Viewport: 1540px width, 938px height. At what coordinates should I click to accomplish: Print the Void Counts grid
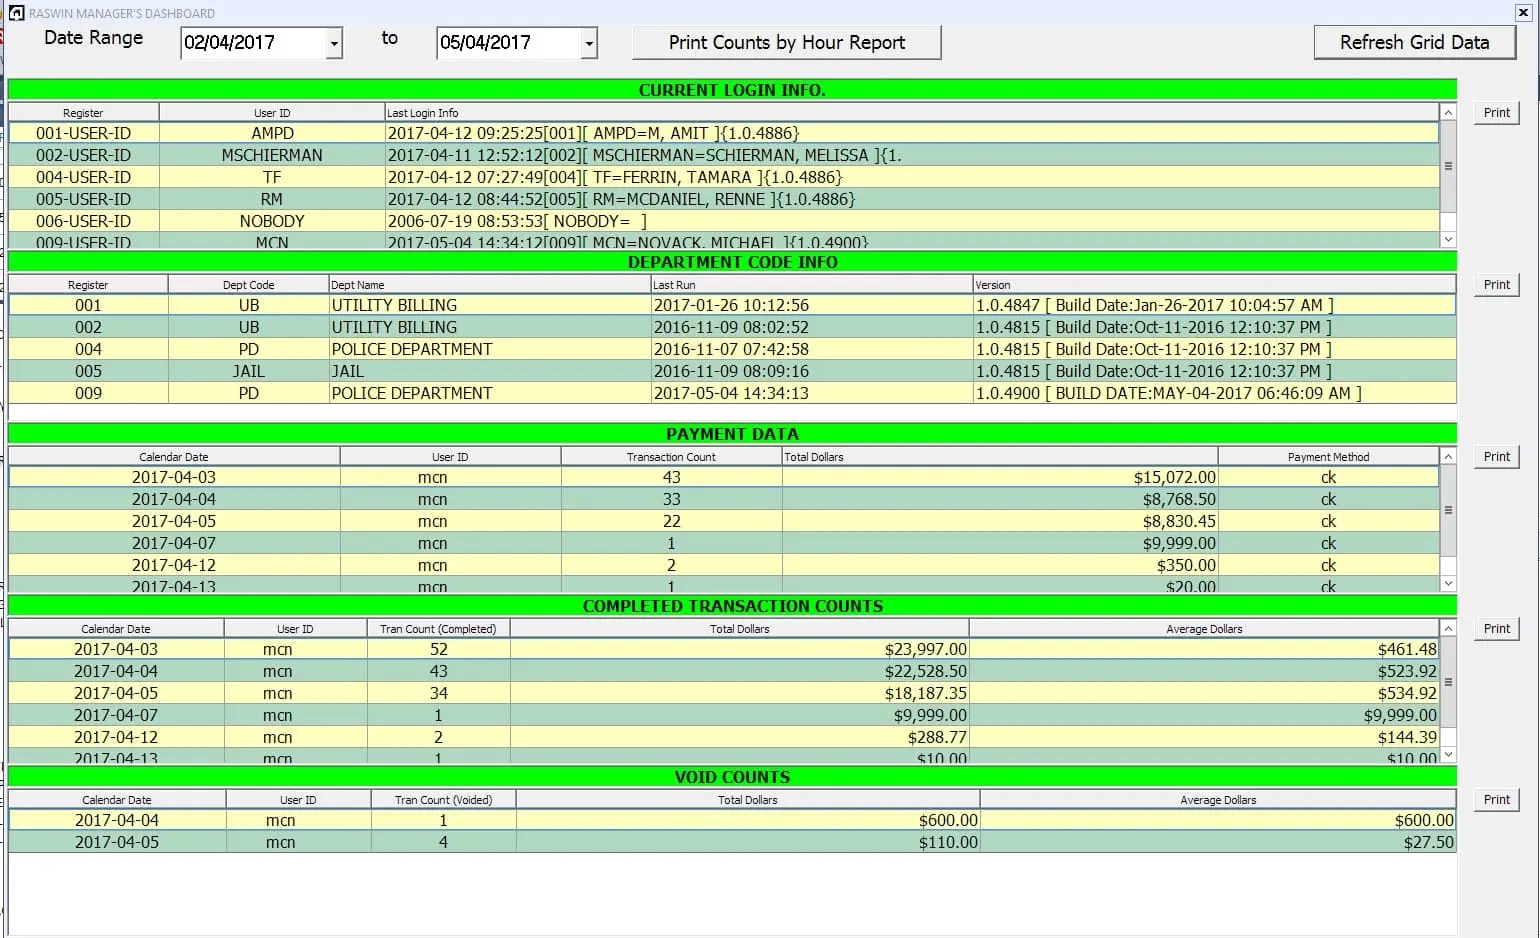pos(1497,799)
